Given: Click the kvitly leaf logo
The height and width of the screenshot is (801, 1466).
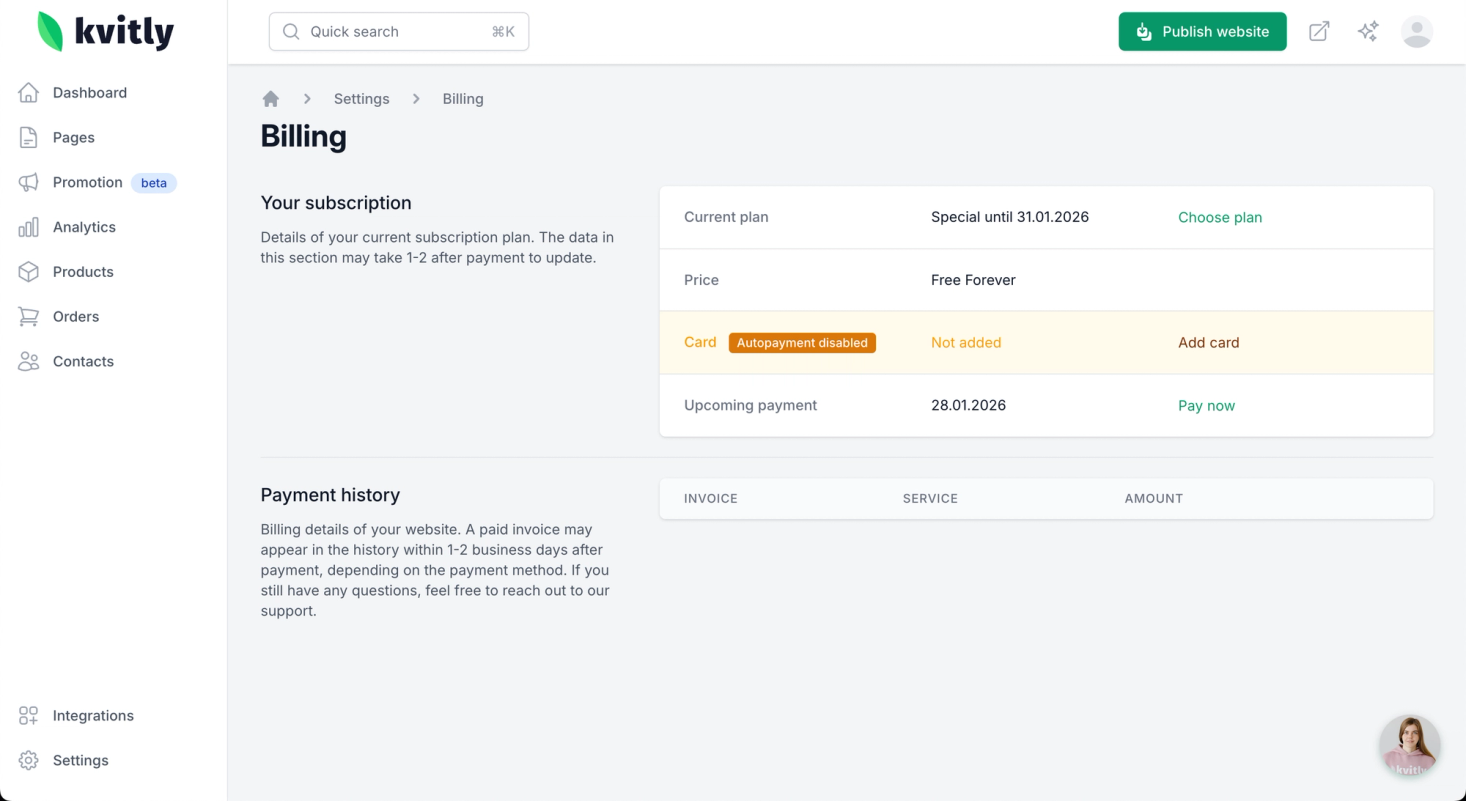Looking at the screenshot, I should [50, 32].
